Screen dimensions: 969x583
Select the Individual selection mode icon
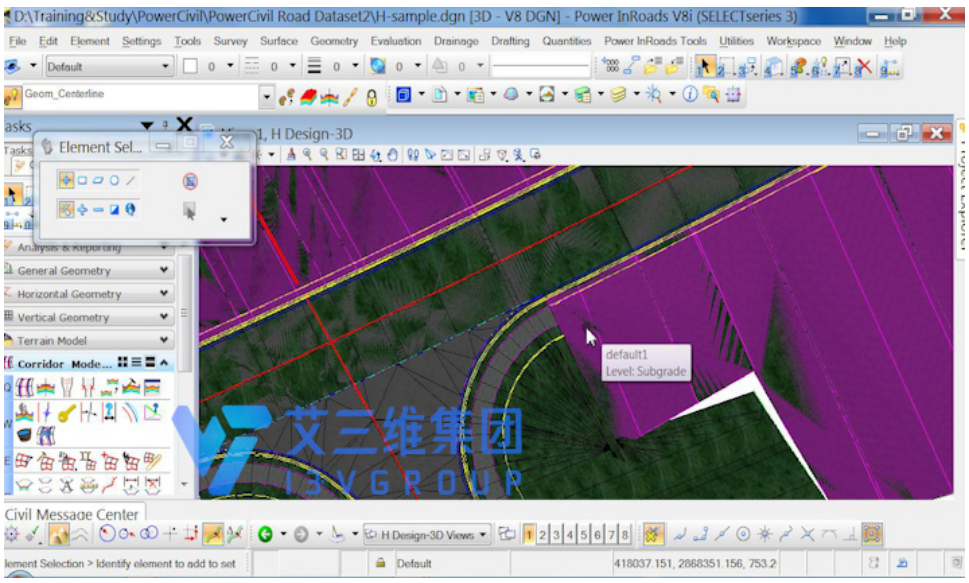click(66, 181)
